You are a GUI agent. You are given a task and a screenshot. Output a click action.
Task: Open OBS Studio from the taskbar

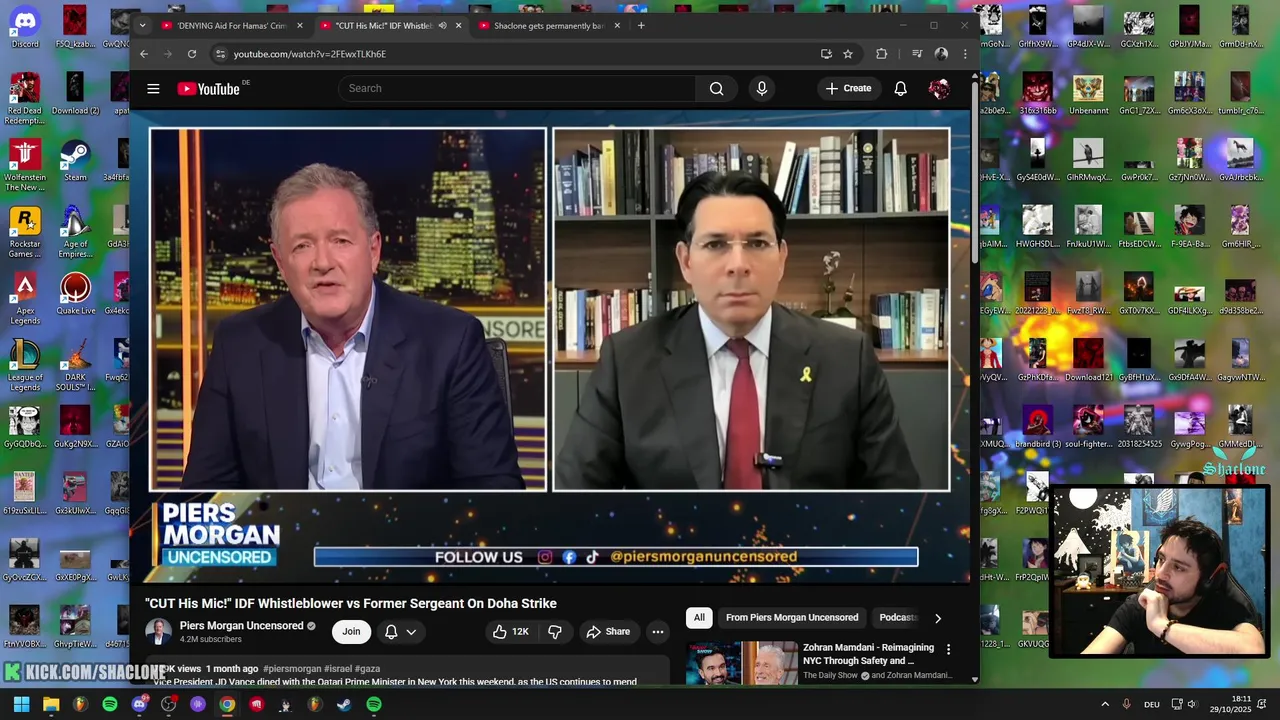(168, 704)
